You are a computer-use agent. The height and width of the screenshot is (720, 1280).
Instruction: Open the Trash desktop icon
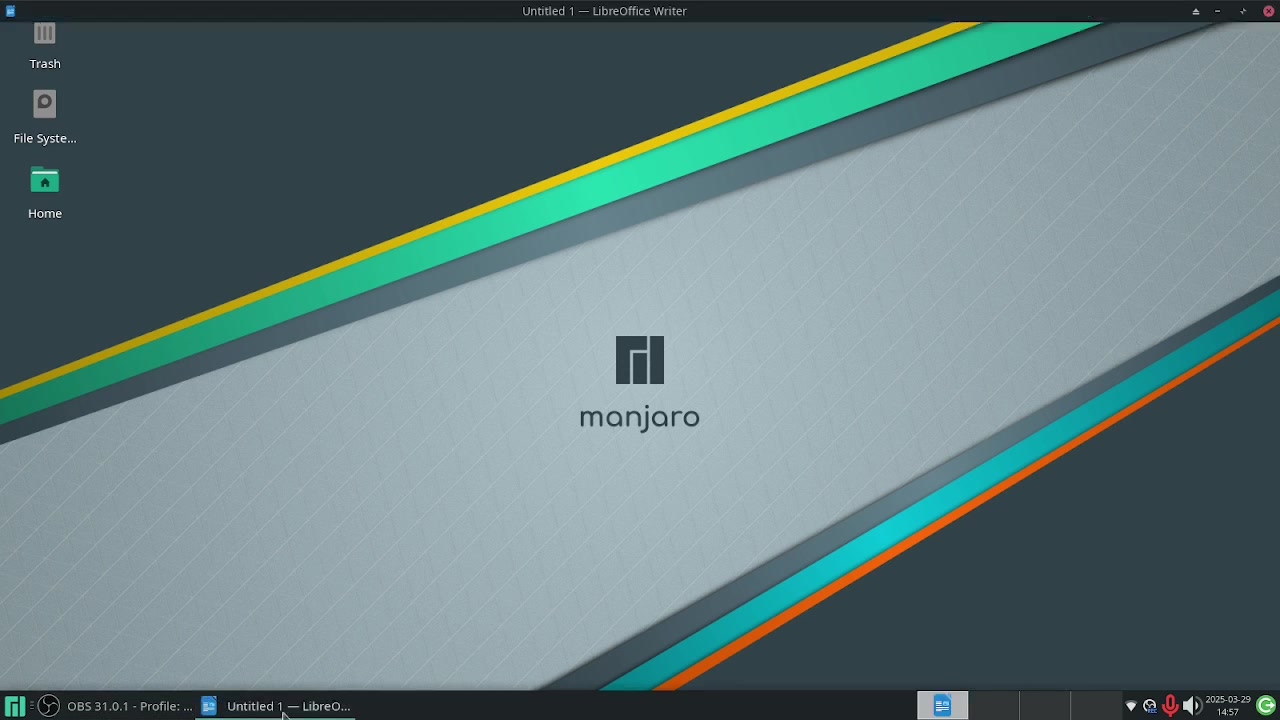click(x=44, y=40)
